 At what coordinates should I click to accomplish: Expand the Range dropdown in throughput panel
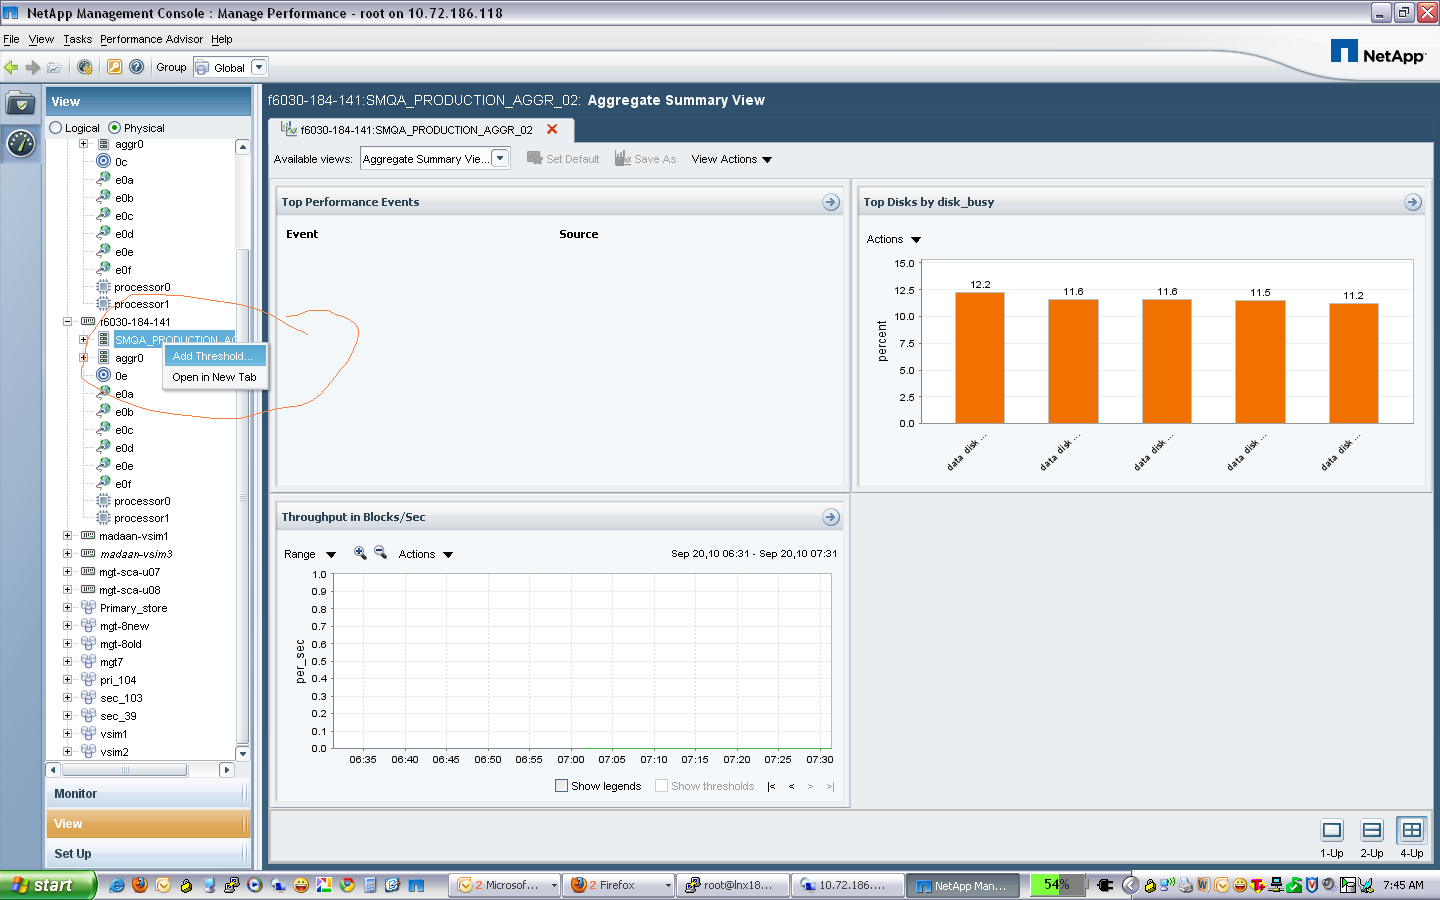309,554
